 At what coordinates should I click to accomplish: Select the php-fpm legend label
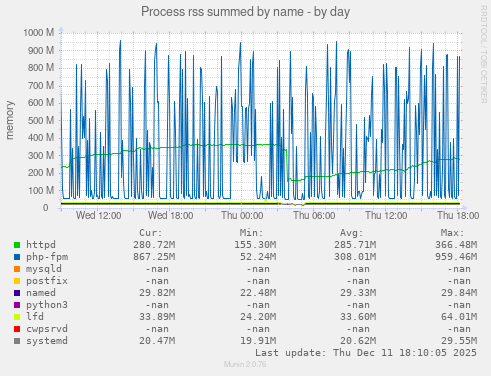47,257
